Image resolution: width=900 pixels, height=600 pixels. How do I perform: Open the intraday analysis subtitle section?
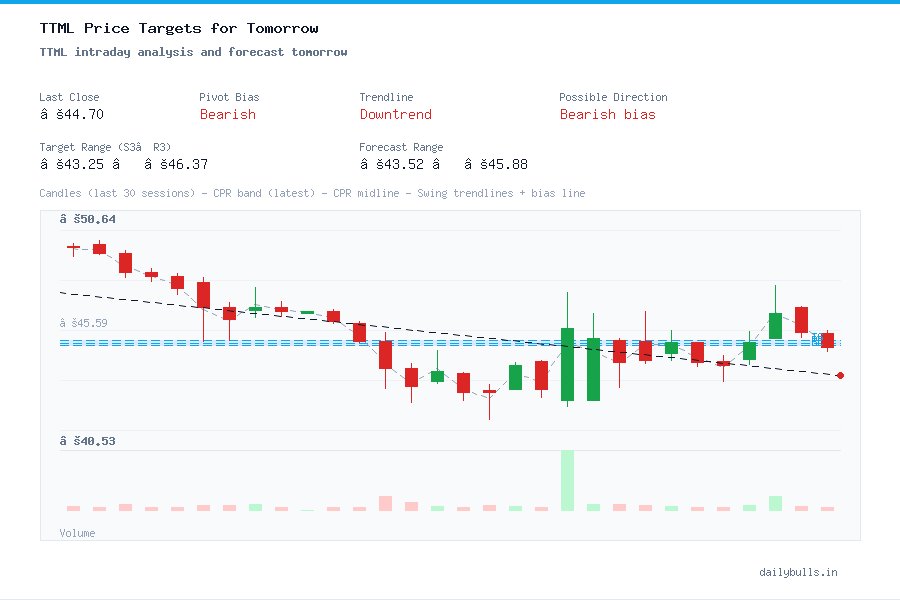point(195,51)
